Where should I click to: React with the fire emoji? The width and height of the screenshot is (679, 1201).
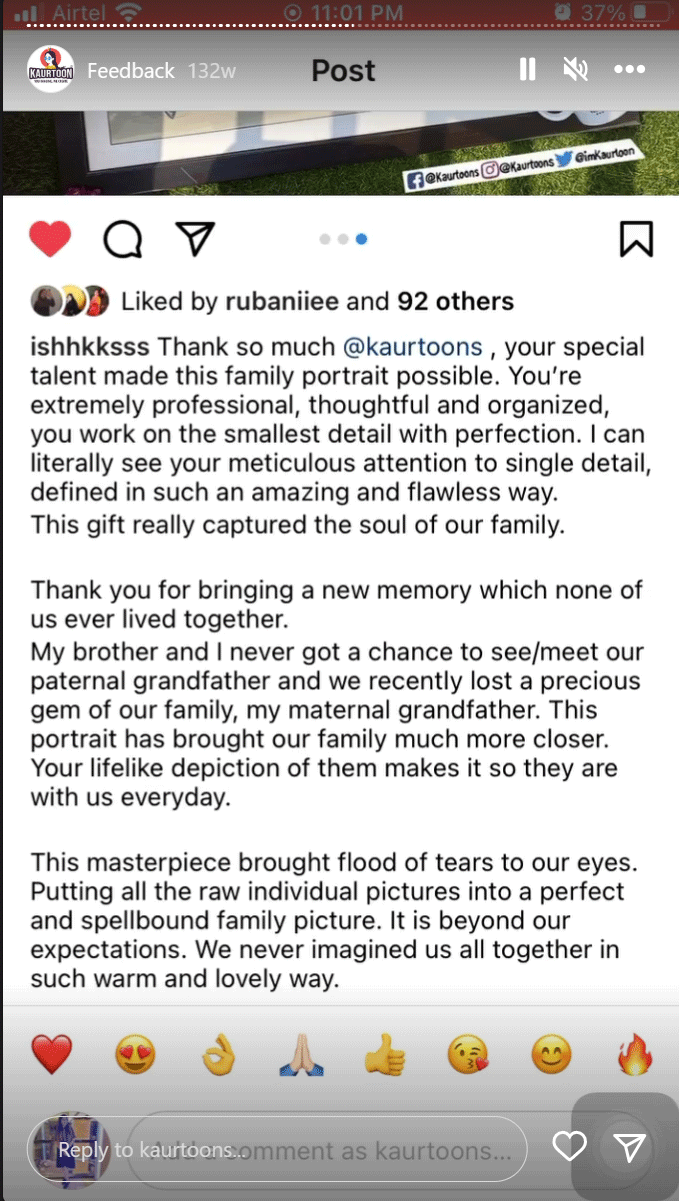634,1054
